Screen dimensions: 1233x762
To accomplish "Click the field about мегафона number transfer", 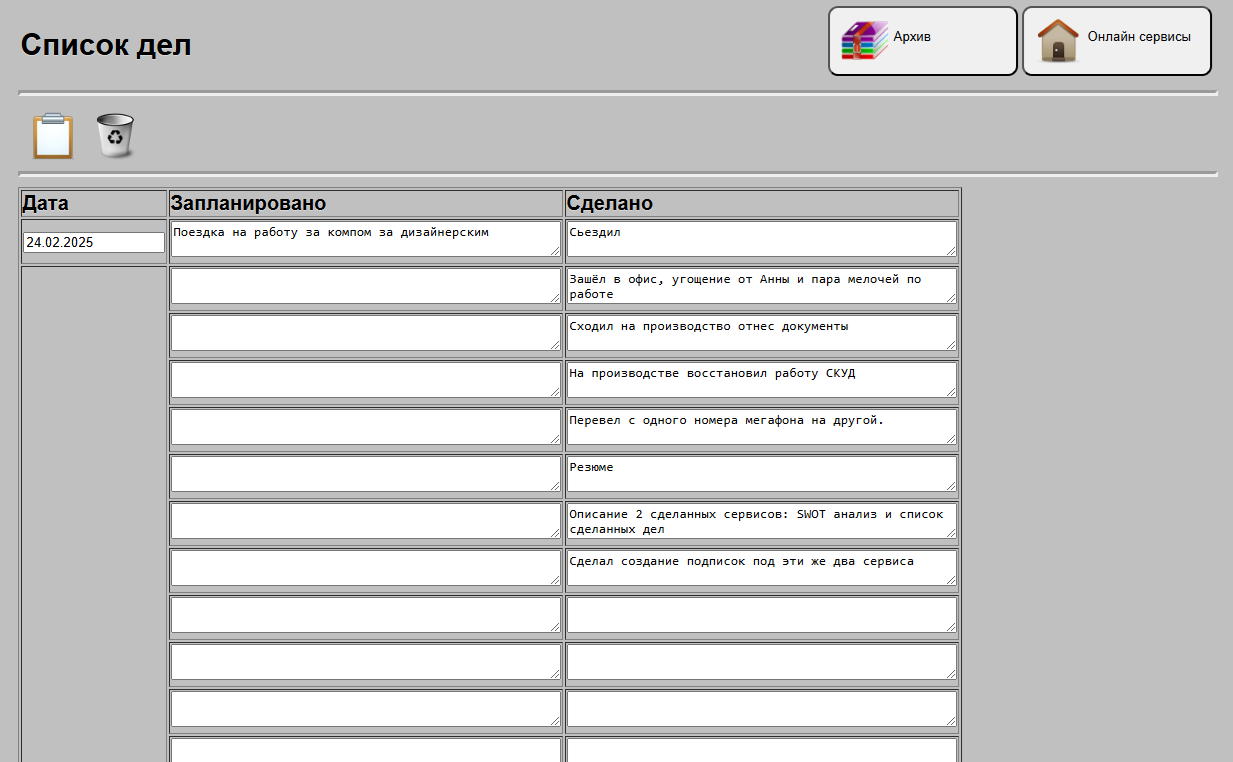I will point(760,426).
